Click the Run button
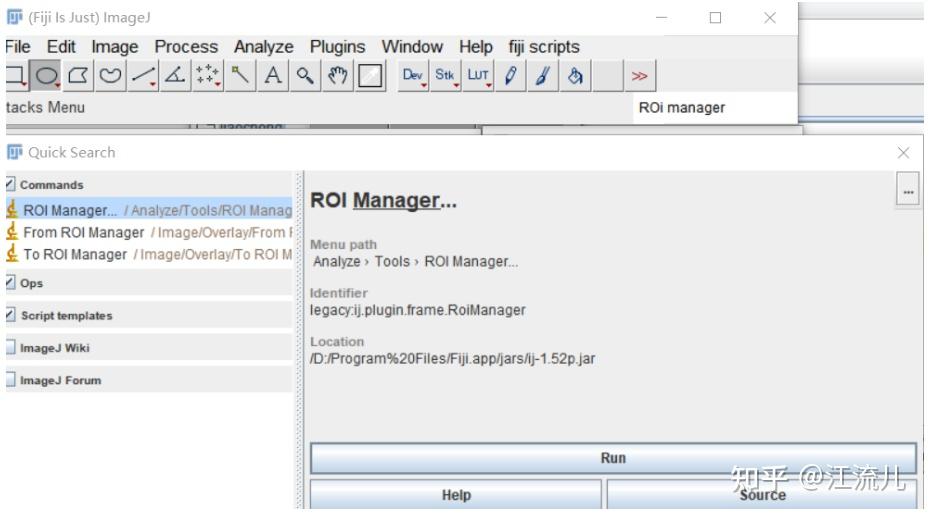The image size is (930, 517). 613,458
